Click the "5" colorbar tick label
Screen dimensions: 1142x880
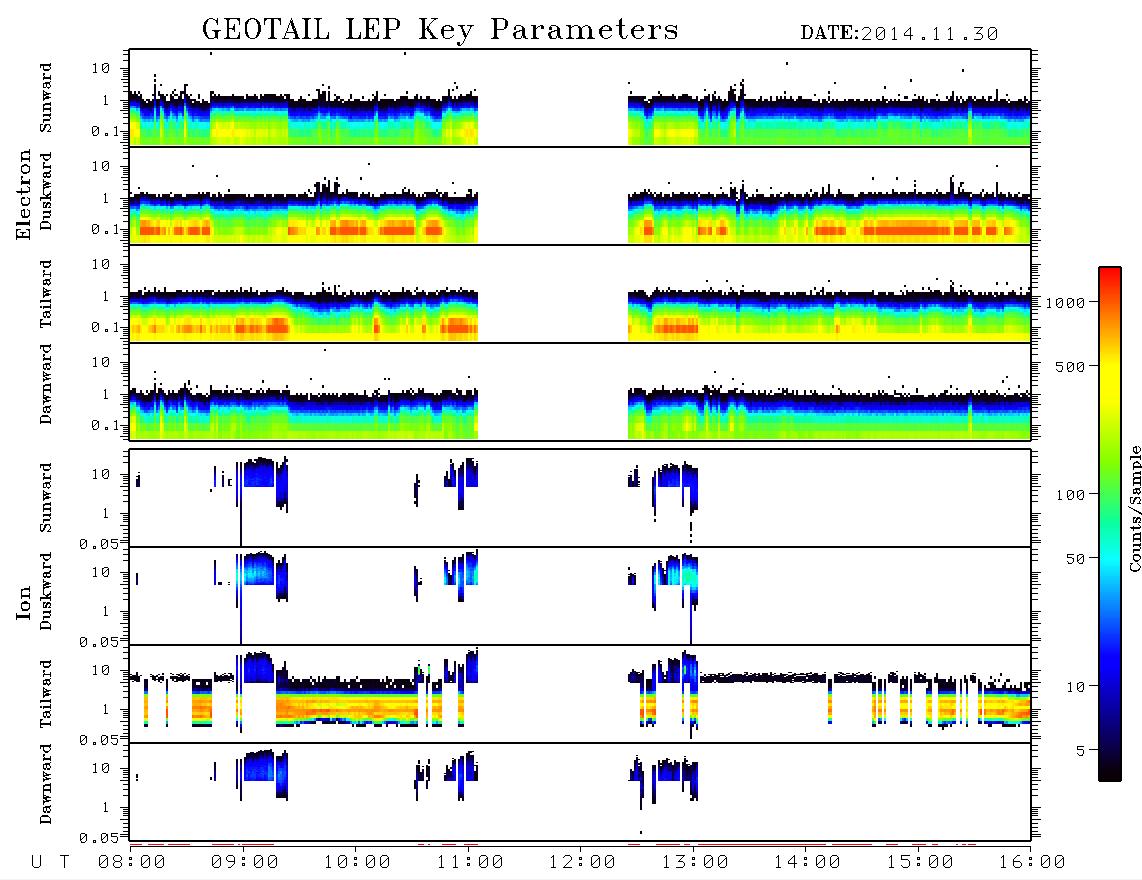pyautogui.click(x=1081, y=751)
